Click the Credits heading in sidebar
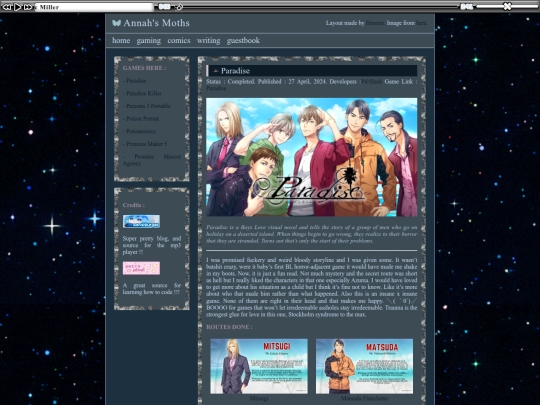540x405 pixels. (x=134, y=205)
